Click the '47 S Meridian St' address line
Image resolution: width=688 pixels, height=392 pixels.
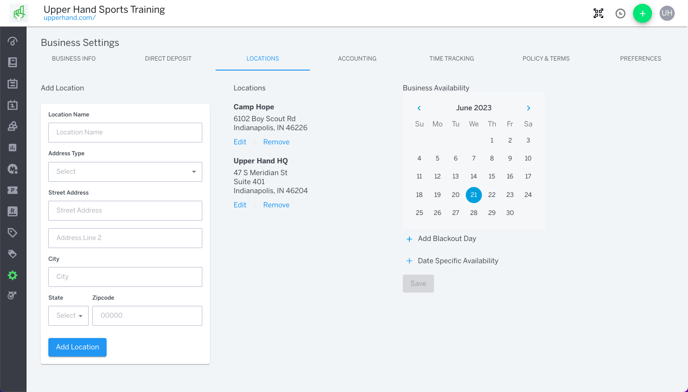pyautogui.click(x=261, y=173)
